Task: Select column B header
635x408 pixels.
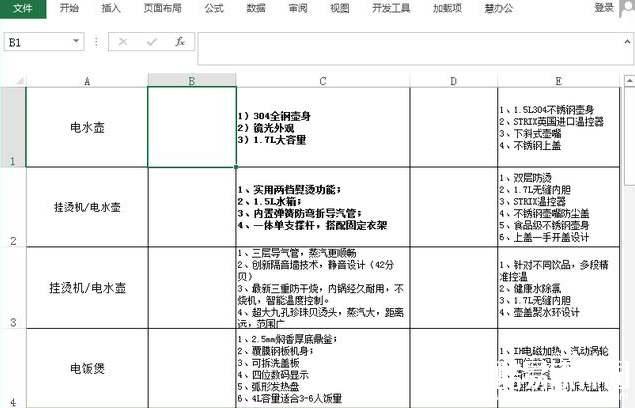Action: [192, 80]
